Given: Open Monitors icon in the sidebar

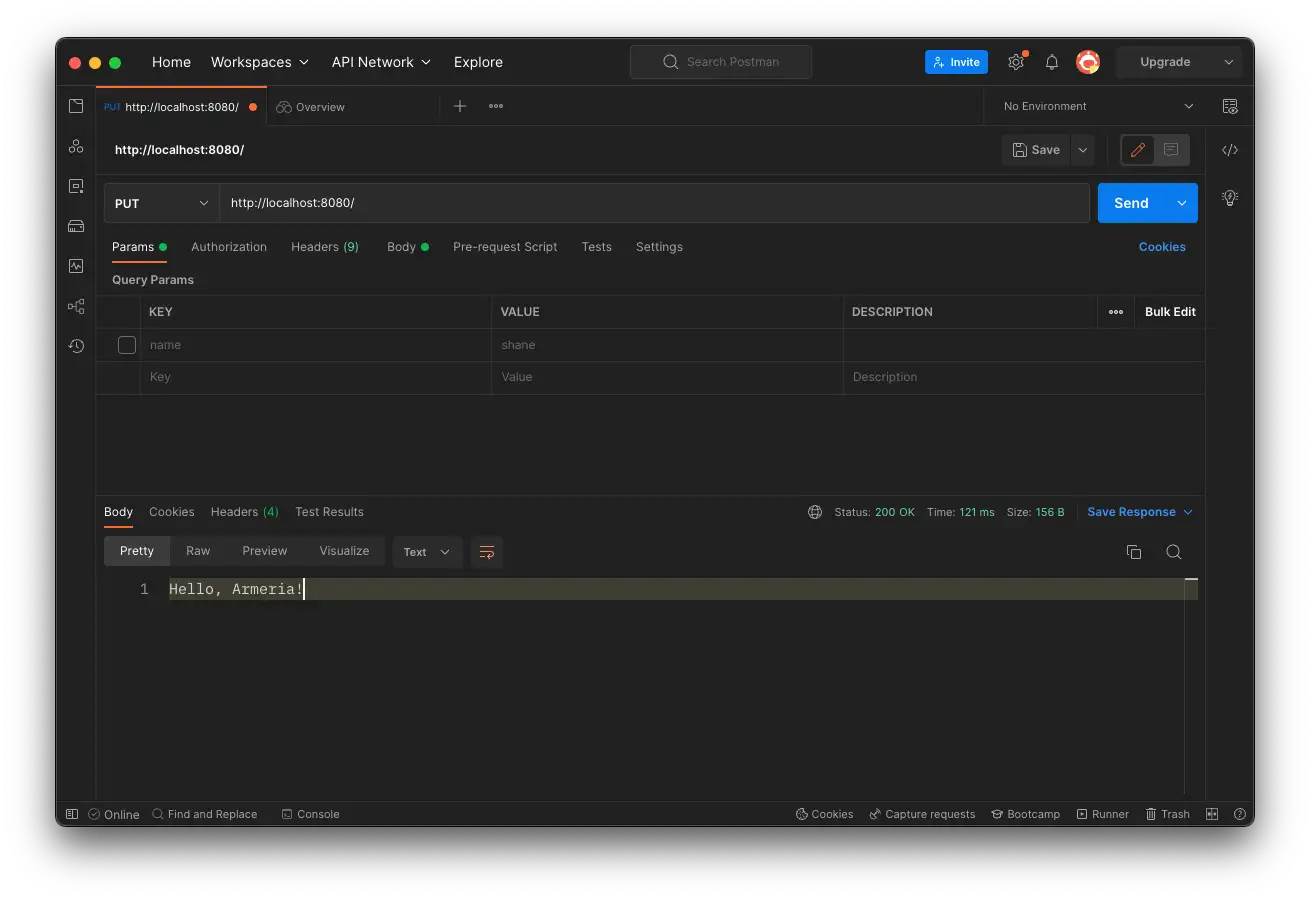Looking at the screenshot, I should (x=76, y=266).
